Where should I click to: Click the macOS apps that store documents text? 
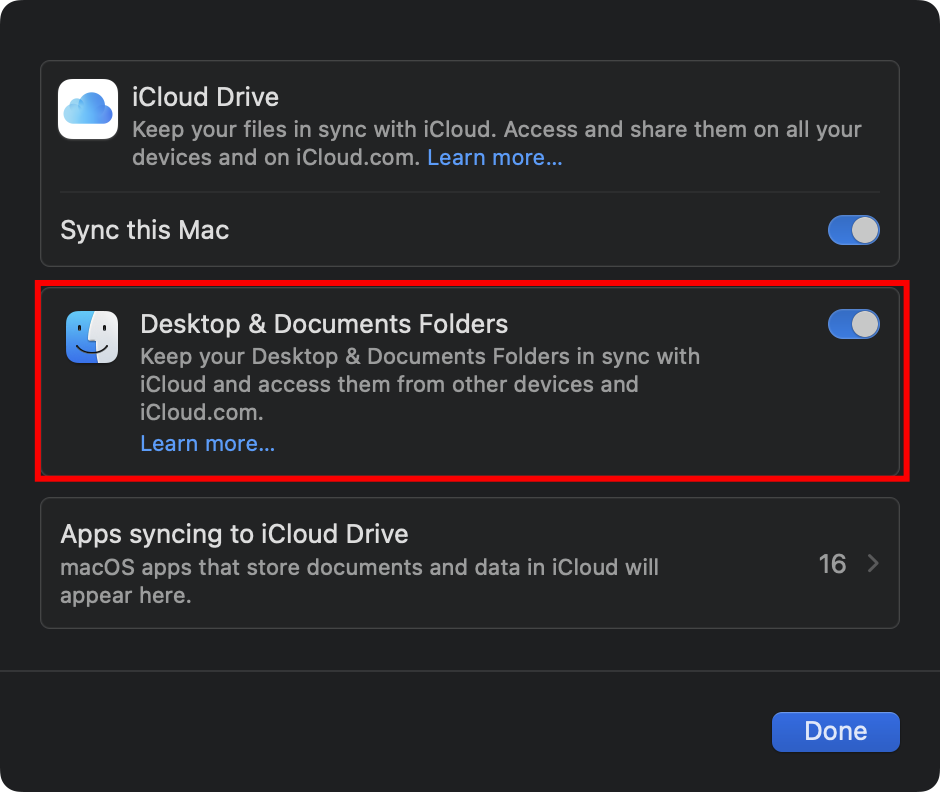click(360, 567)
